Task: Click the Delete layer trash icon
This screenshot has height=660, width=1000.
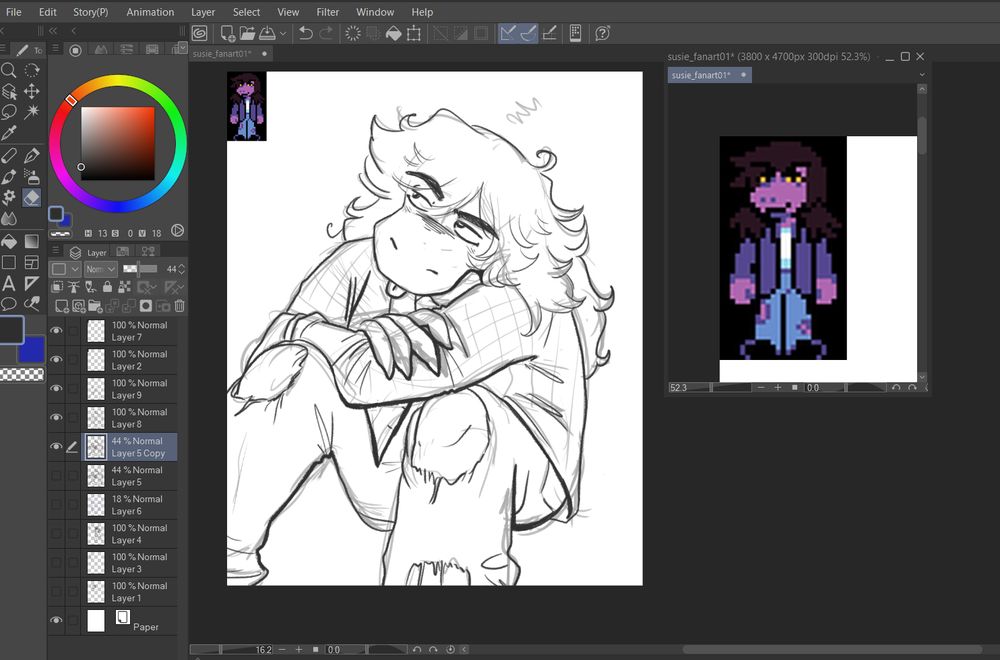Action: coord(180,306)
